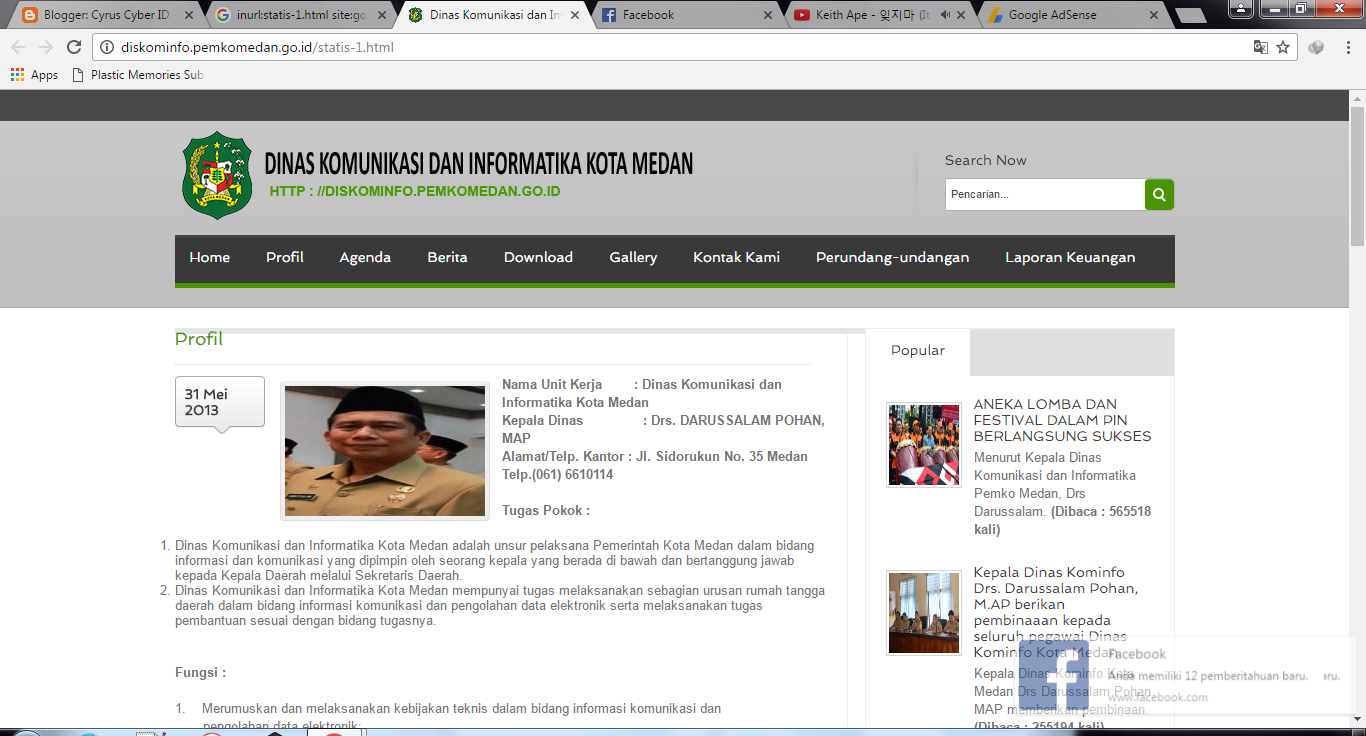Click the scrollbar up arrow
1366x736 pixels.
[1357, 98]
